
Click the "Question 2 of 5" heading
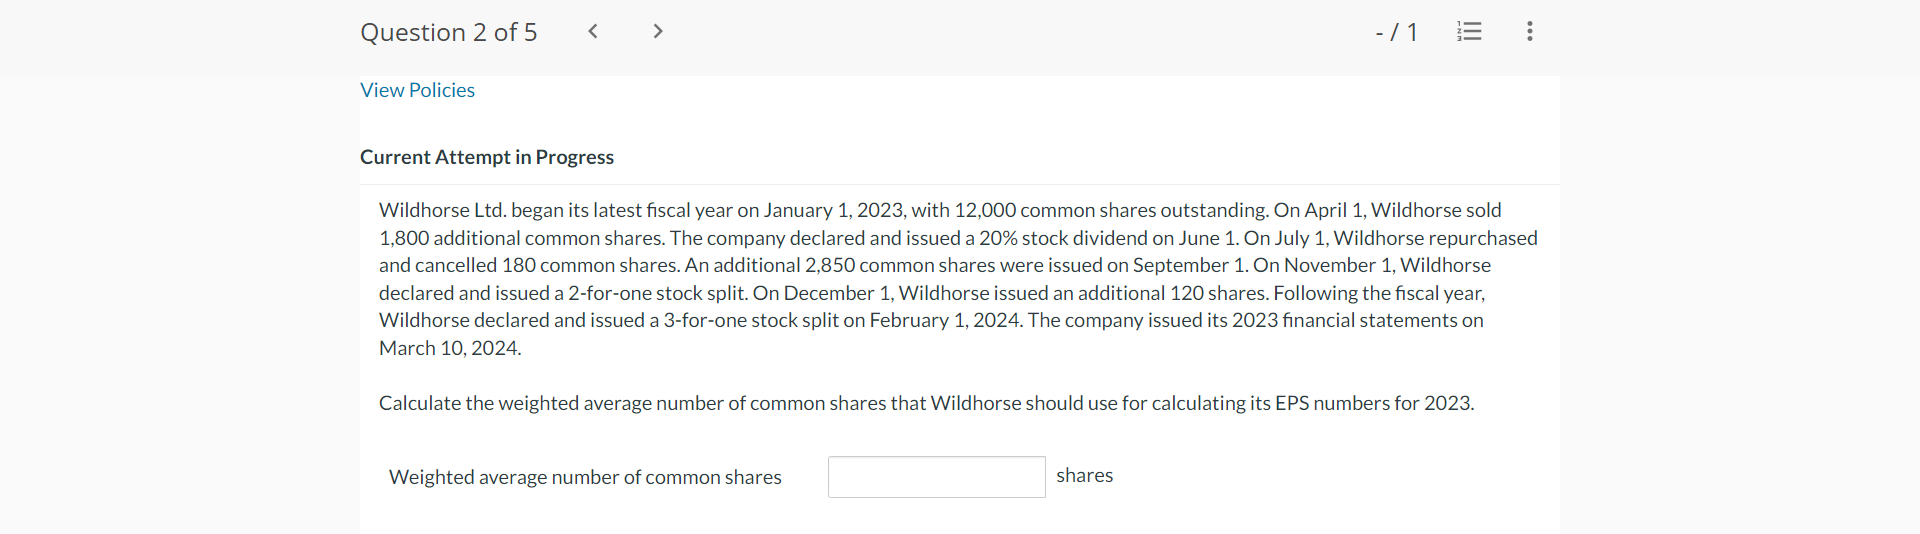coord(448,33)
